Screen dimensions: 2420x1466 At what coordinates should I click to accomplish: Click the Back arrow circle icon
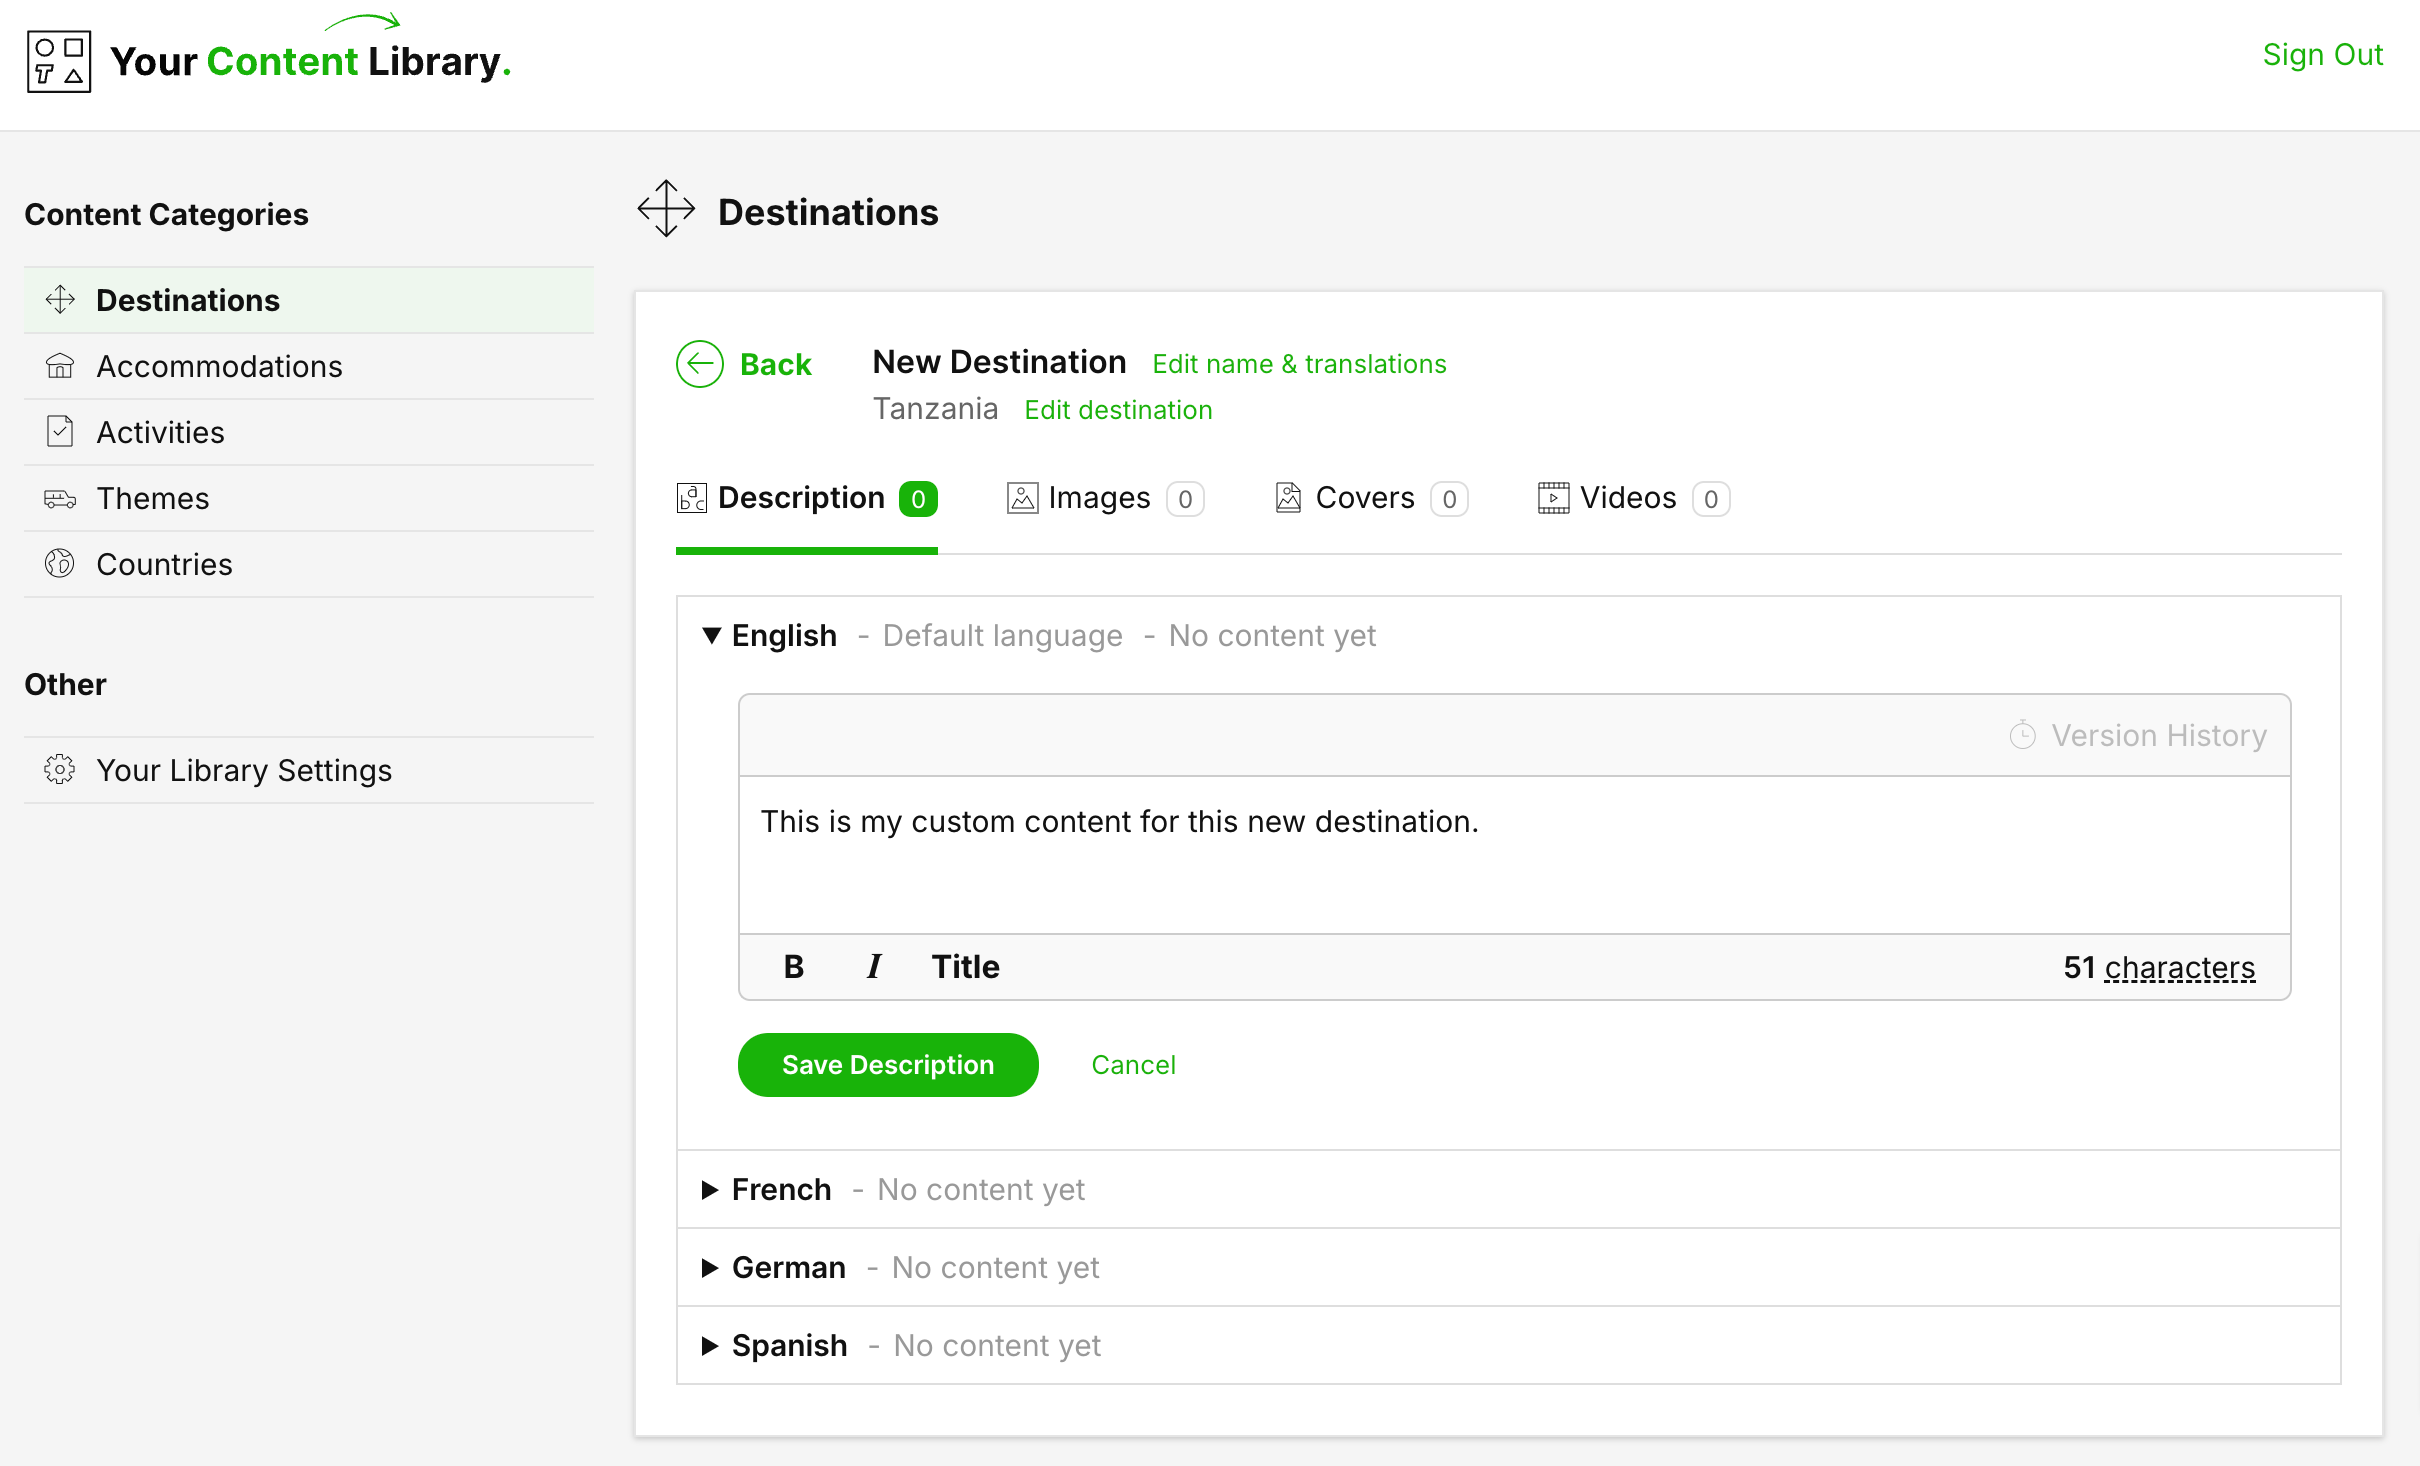[x=699, y=364]
